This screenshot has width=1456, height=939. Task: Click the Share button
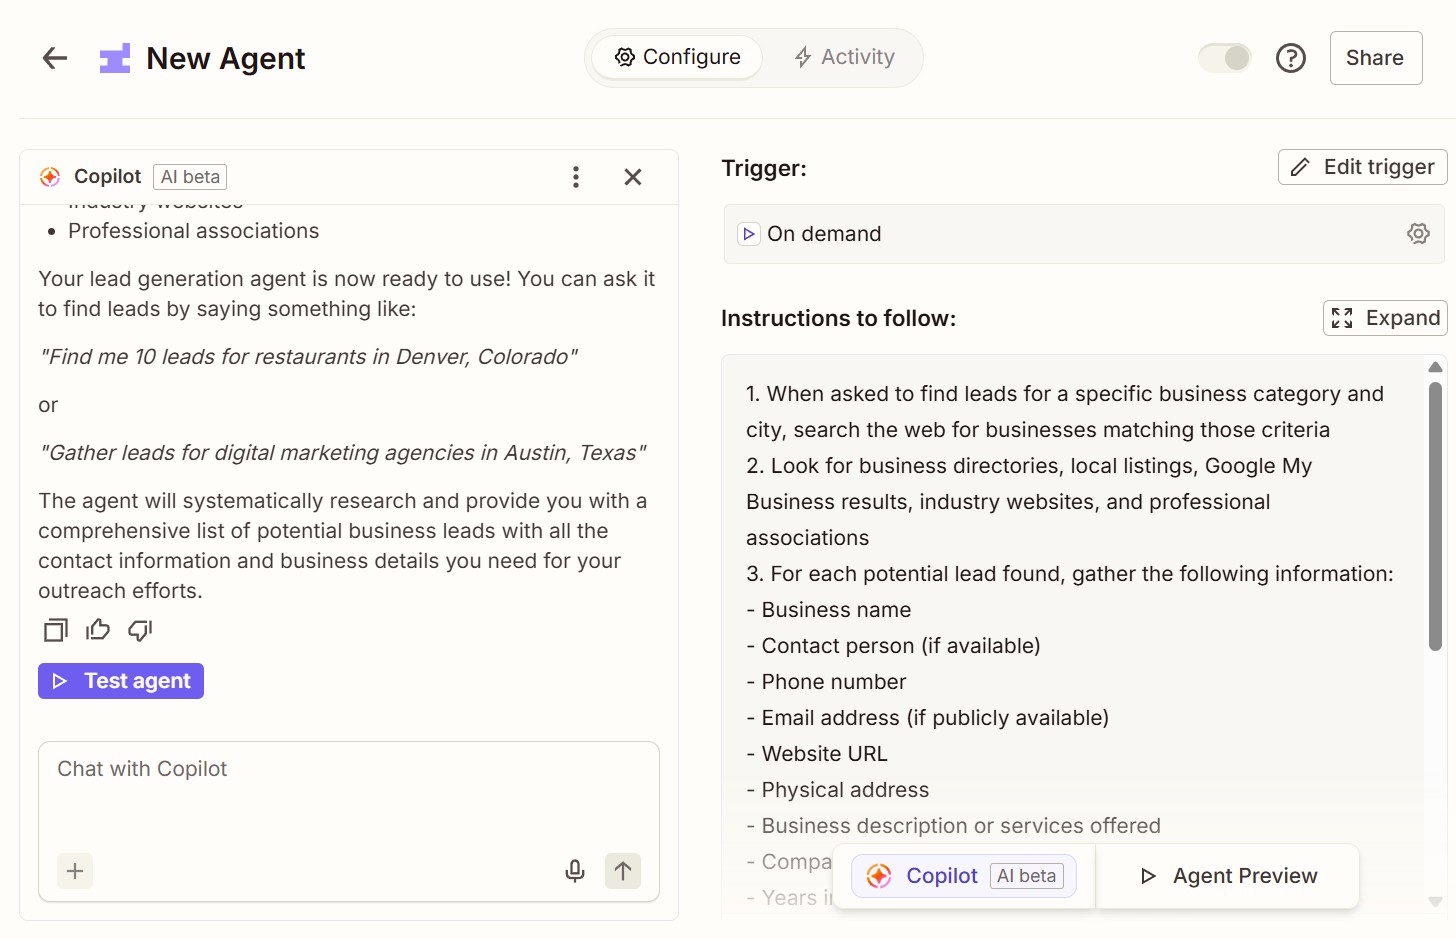coord(1375,58)
